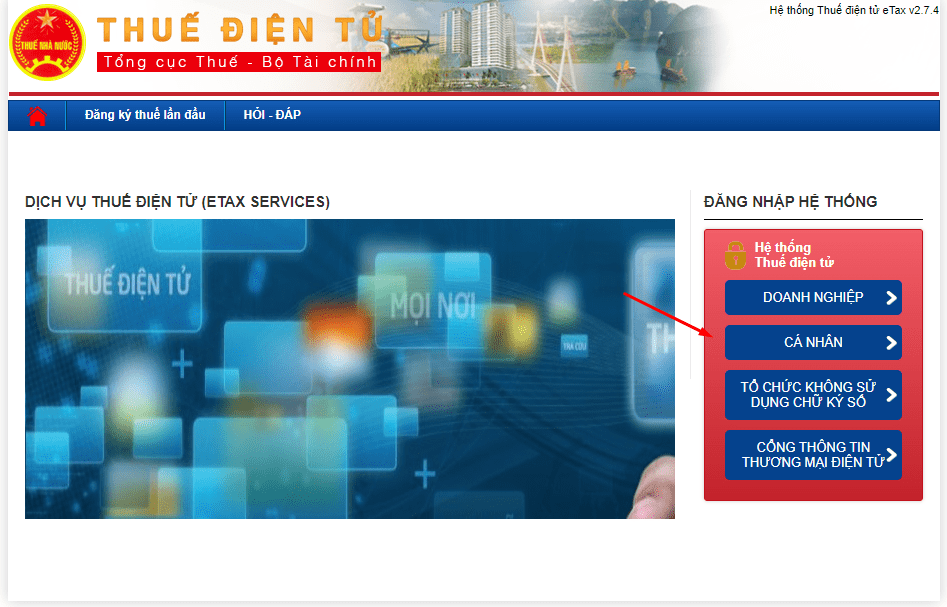Click chevron beside CỔNG THÔNG TIN THƯƠNG MẠI ĐIỆN TỬ
The height and width of the screenshot is (607, 947).
tap(891, 455)
